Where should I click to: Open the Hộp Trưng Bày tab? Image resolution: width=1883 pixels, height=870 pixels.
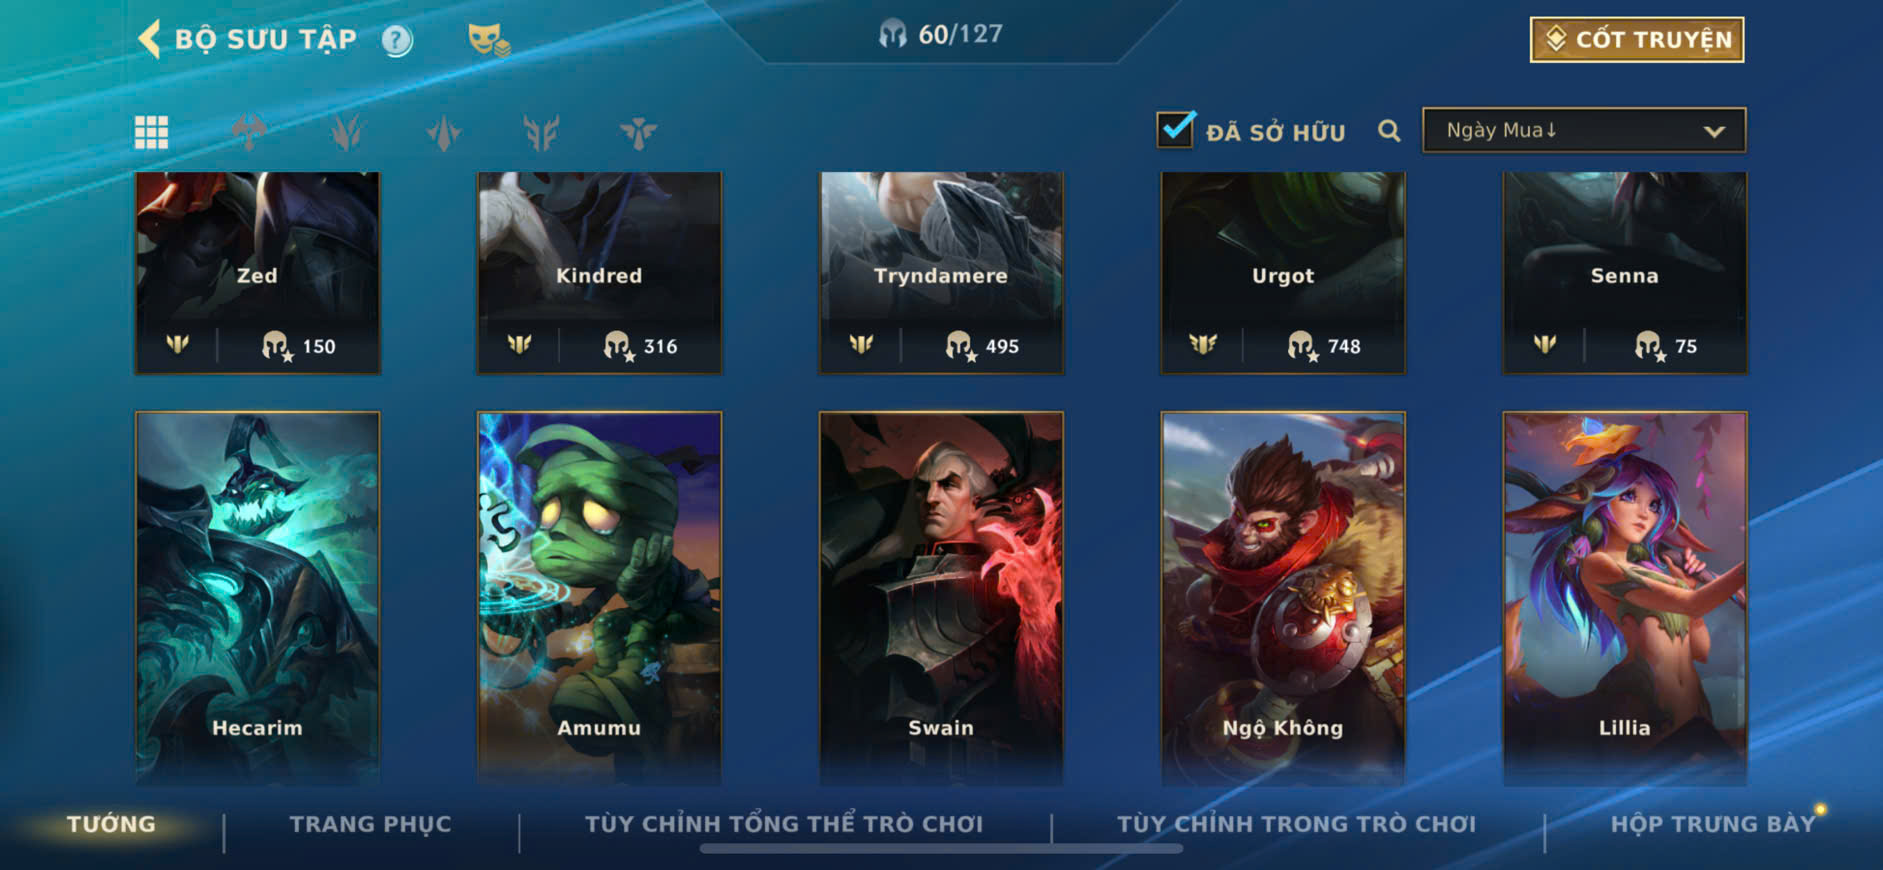tap(1712, 824)
